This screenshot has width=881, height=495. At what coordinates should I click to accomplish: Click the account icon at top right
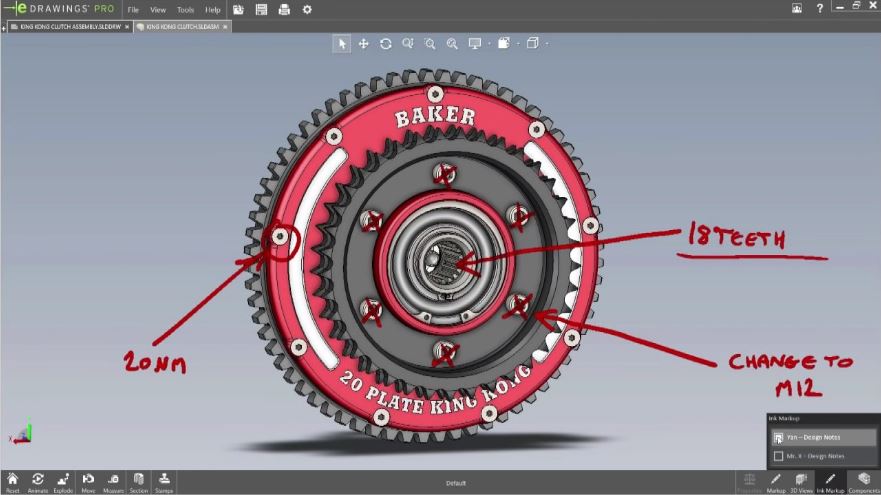click(x=797, y=8)
